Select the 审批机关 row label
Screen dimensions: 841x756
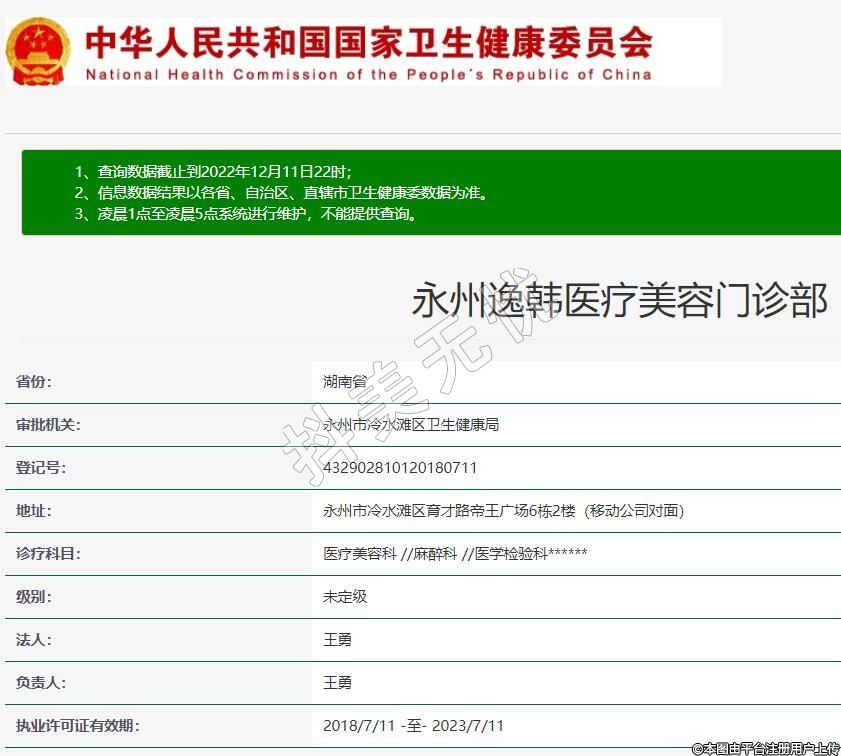point(48,425)
